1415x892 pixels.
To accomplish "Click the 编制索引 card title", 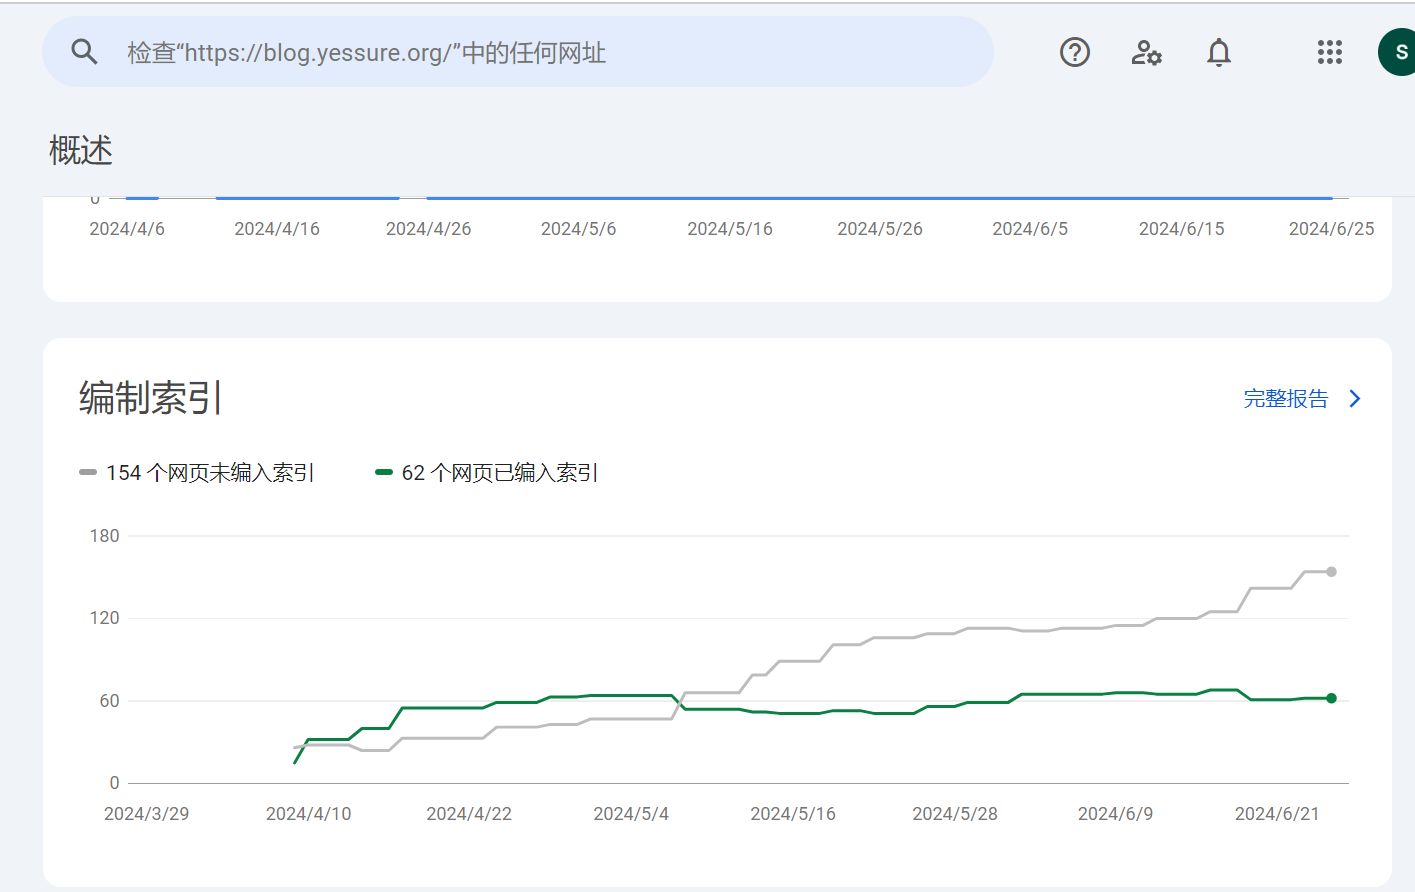I will pyautogui.click(x=150, y=398).
